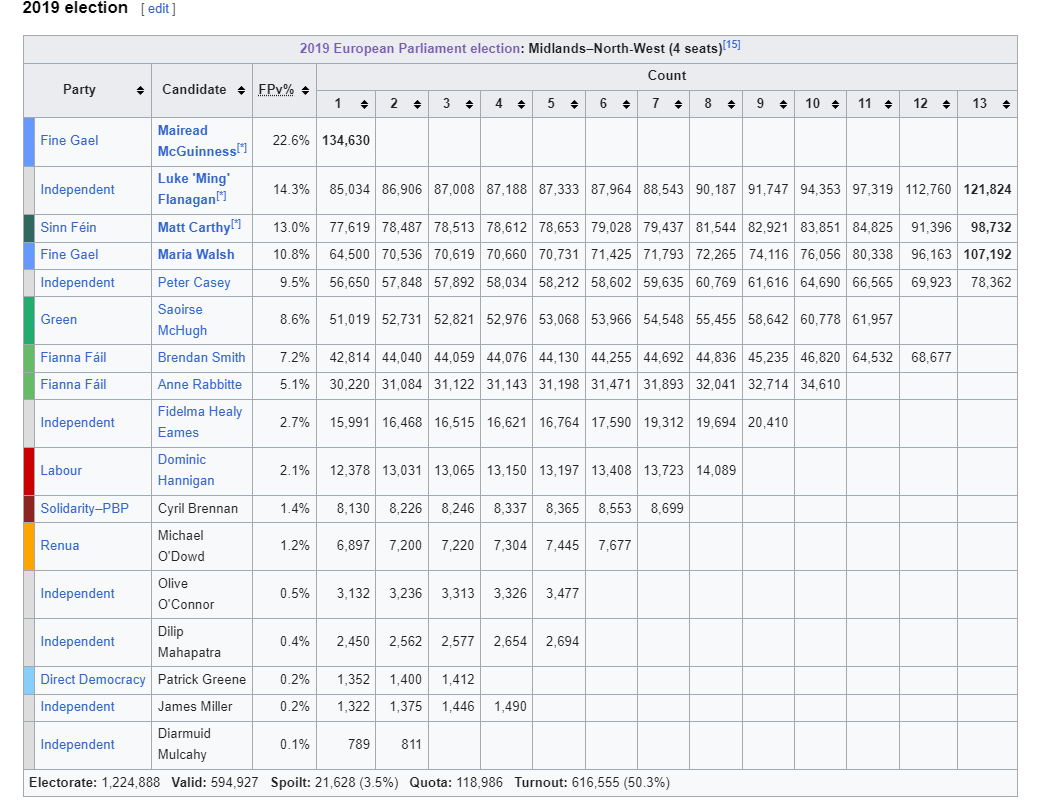The height and width of the screenshot is (801, 1053).
Task: Sort by Count 5 column arrows
Action: coord(574,104)
